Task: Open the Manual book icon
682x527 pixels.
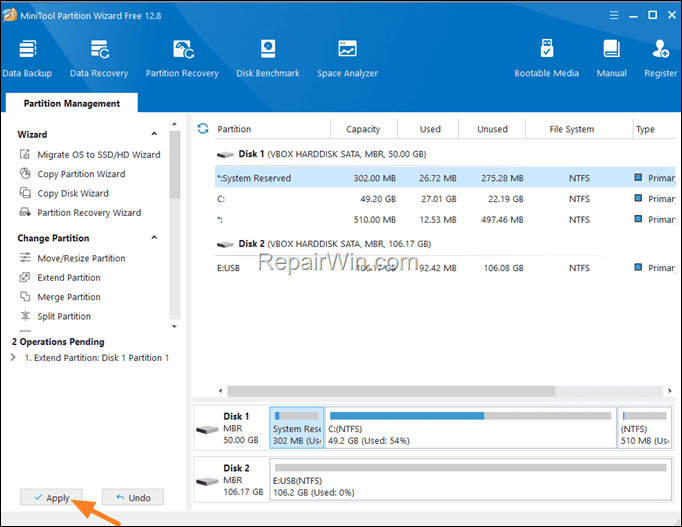Action: click(612, 49)
